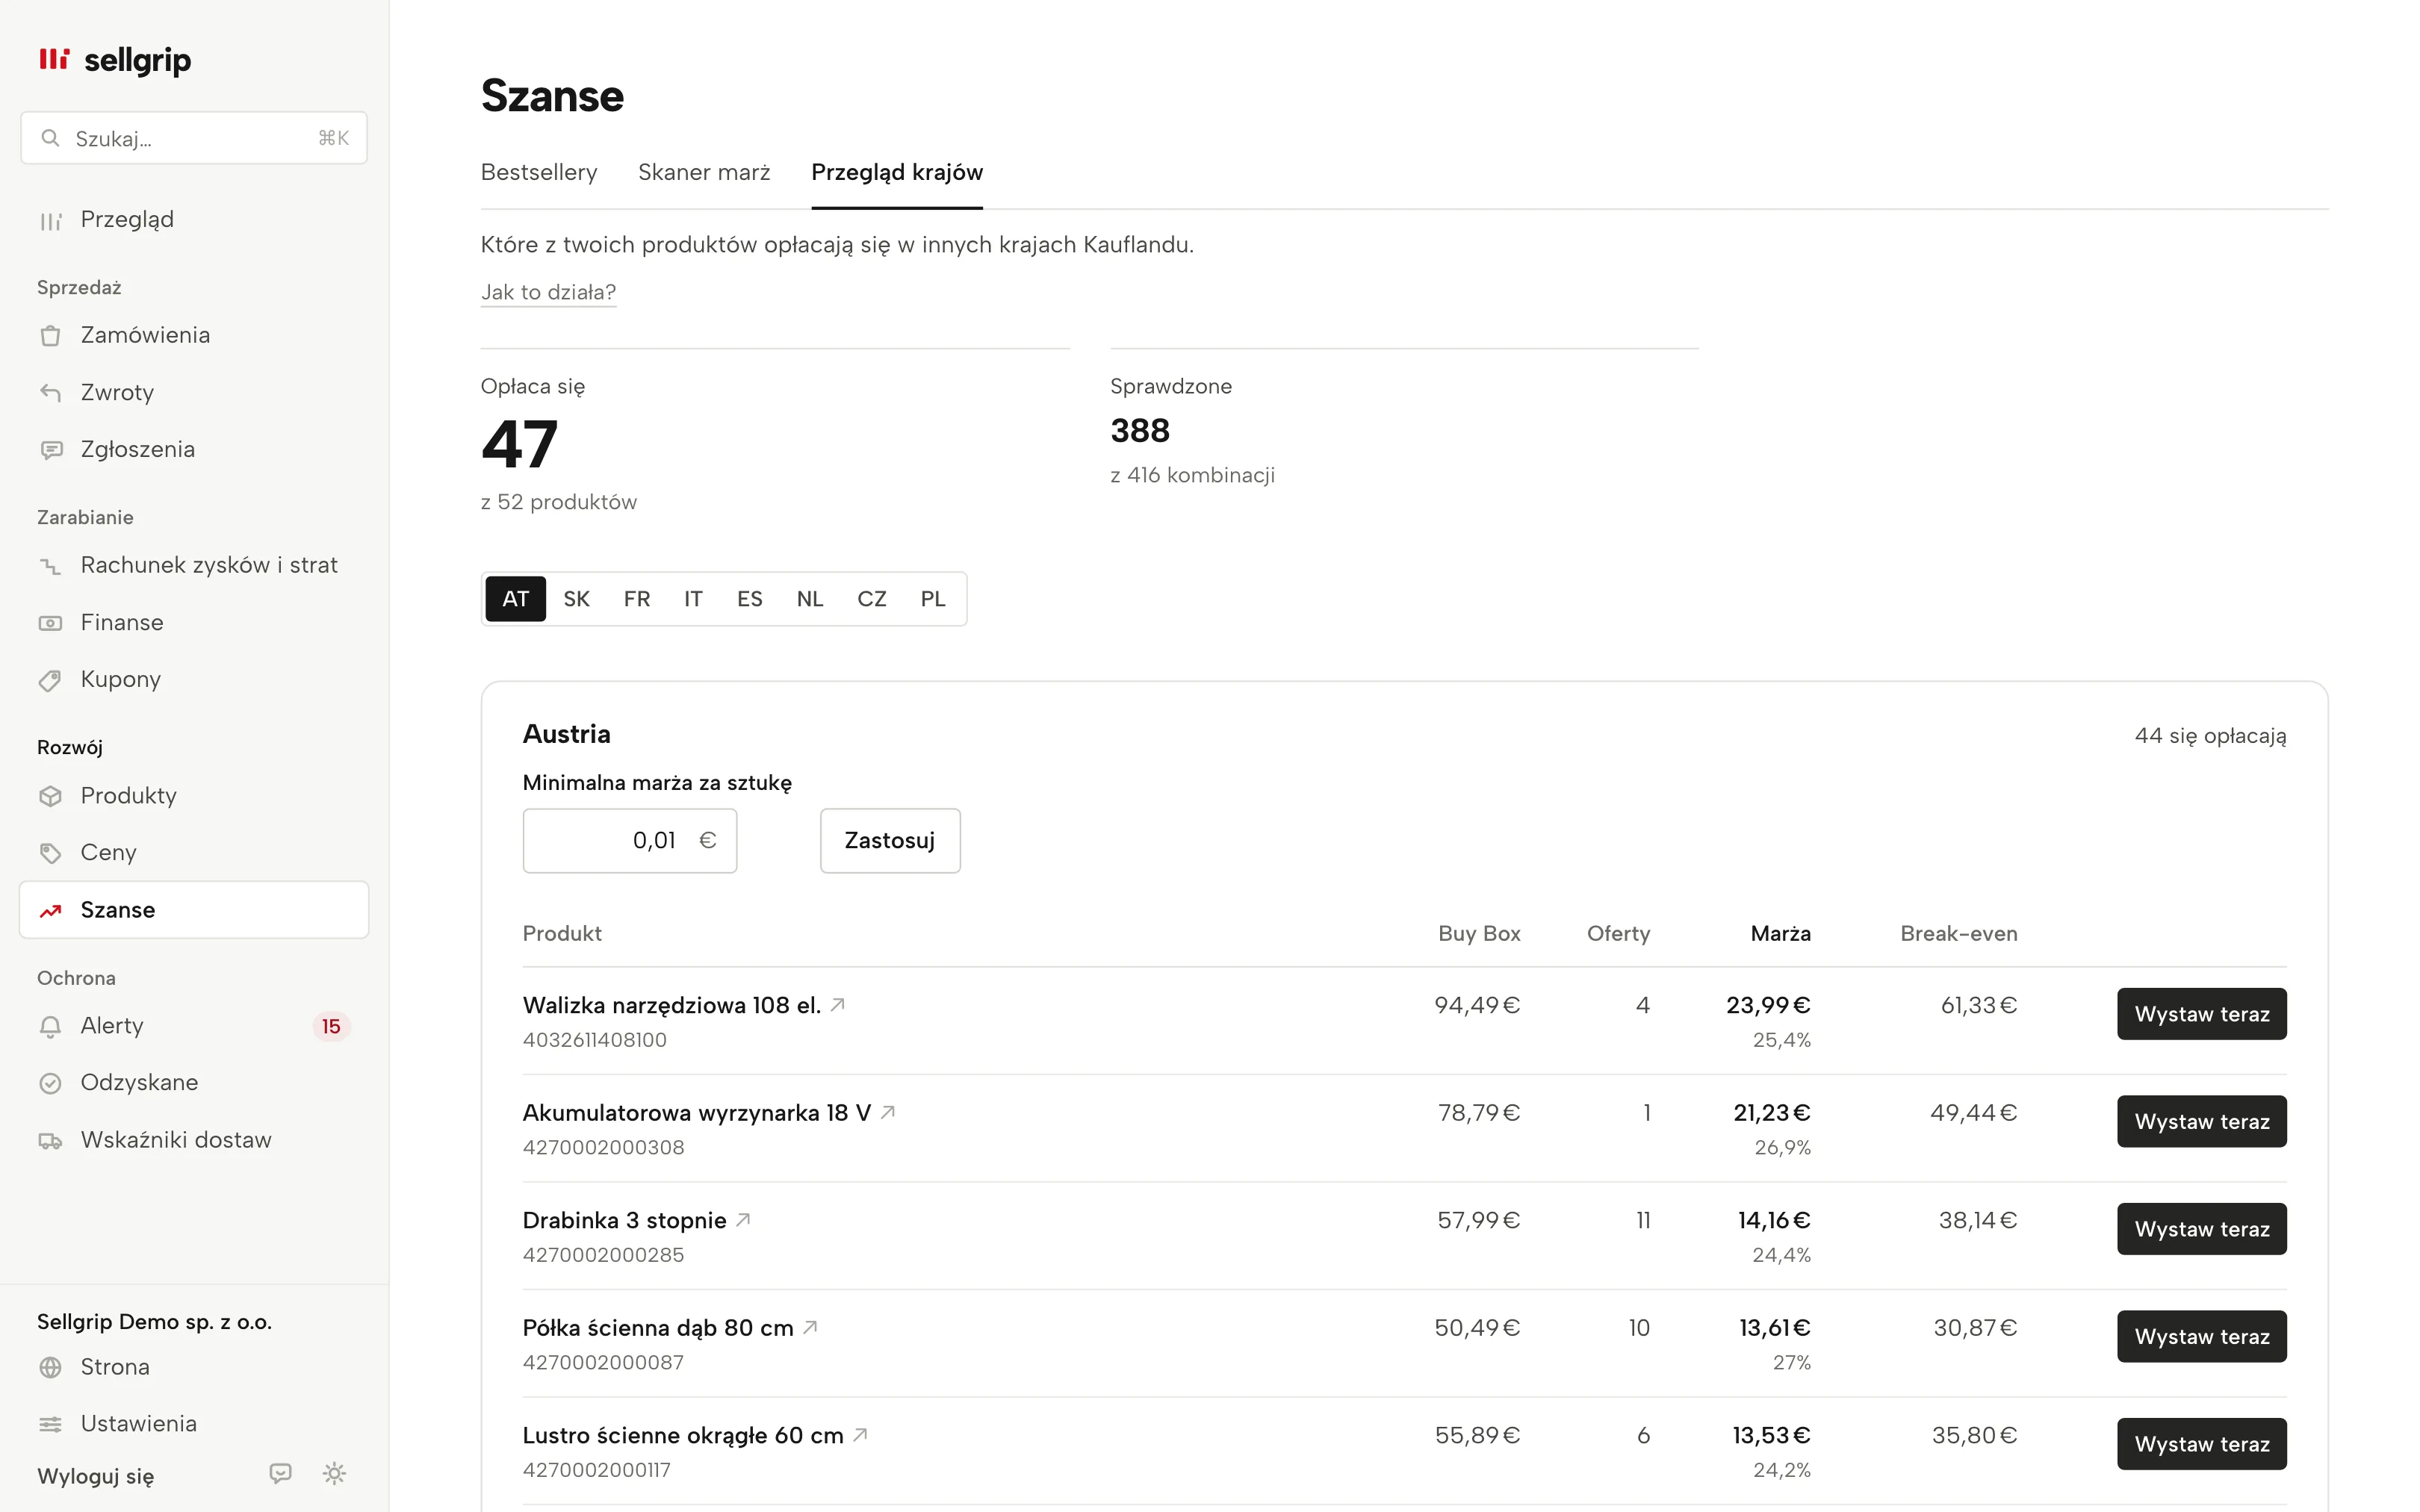The image size is (2420, 1512).
Task: Switch country filter to FR
Action: [x=637, y=599]
